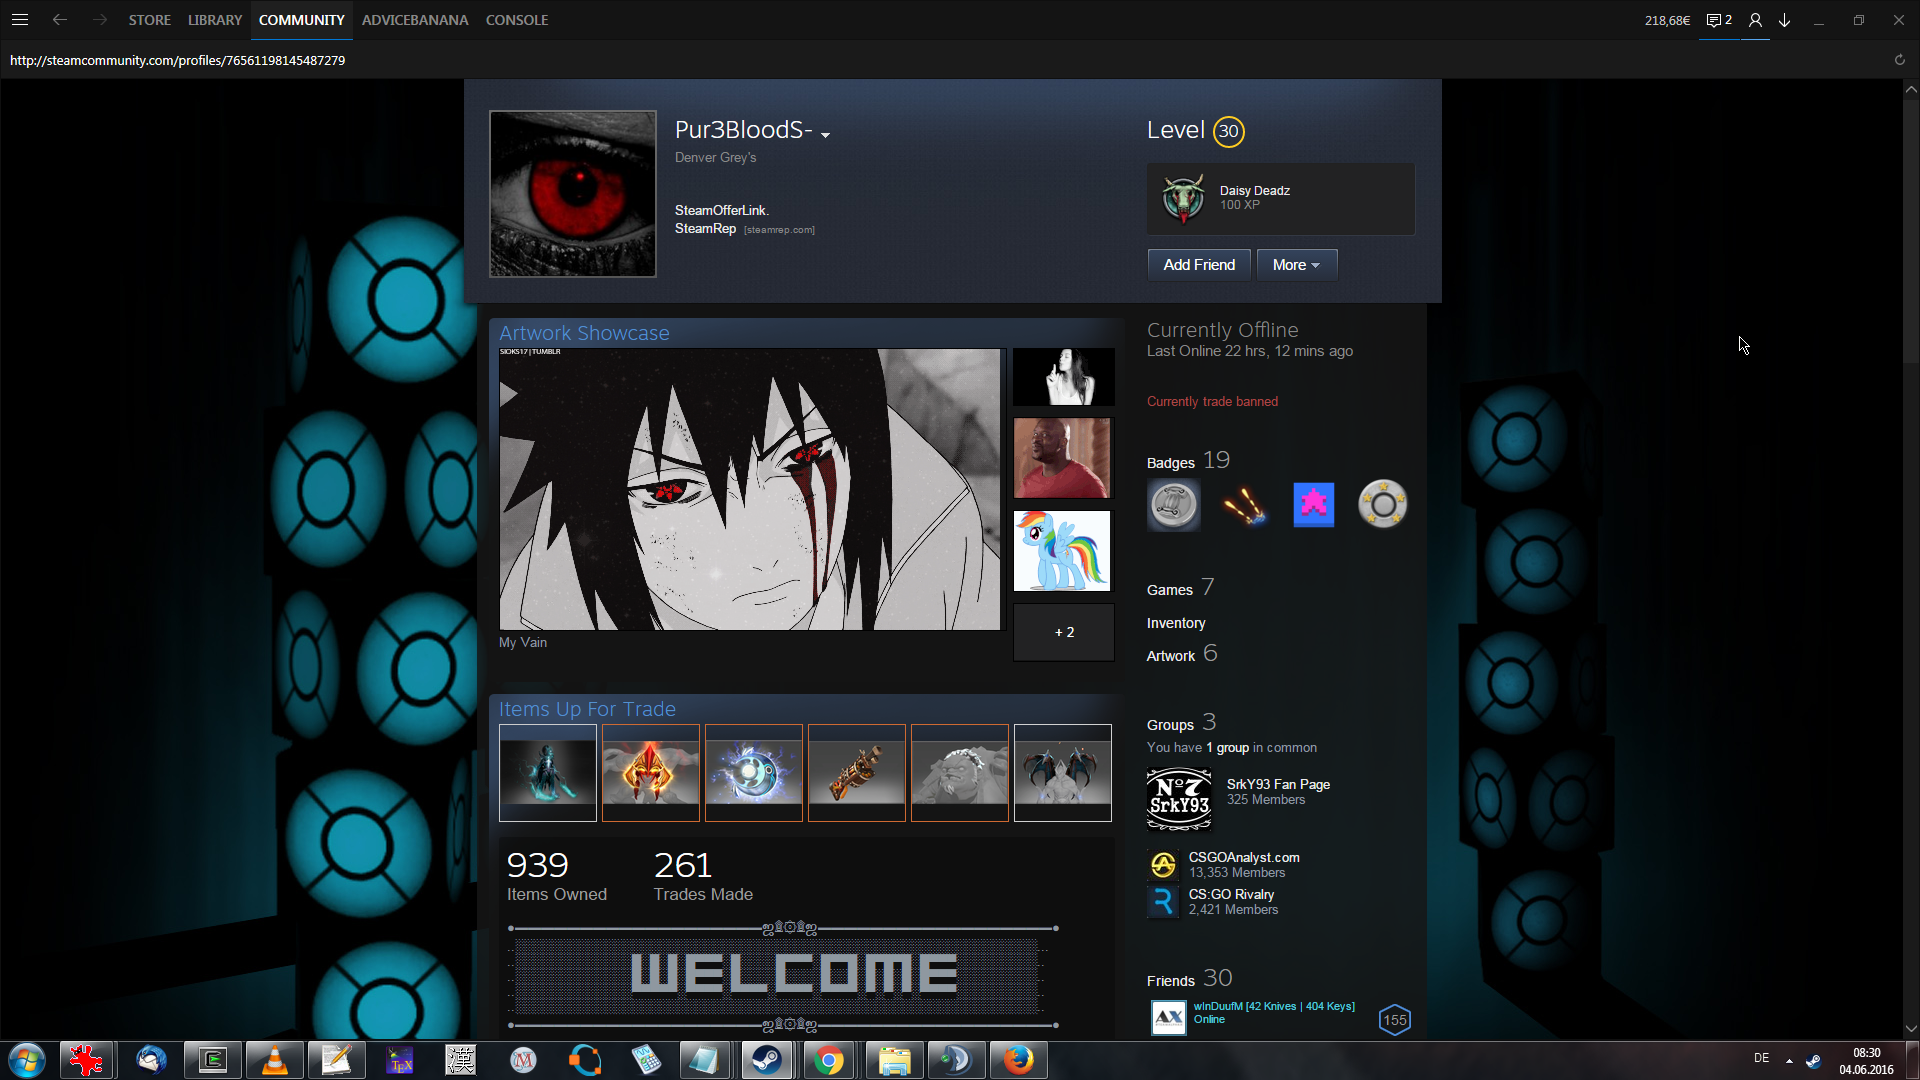Expand the Pur3BloodS- name history arrow
This screenshot has width=1920, height=1080.
tap(825, 135)
